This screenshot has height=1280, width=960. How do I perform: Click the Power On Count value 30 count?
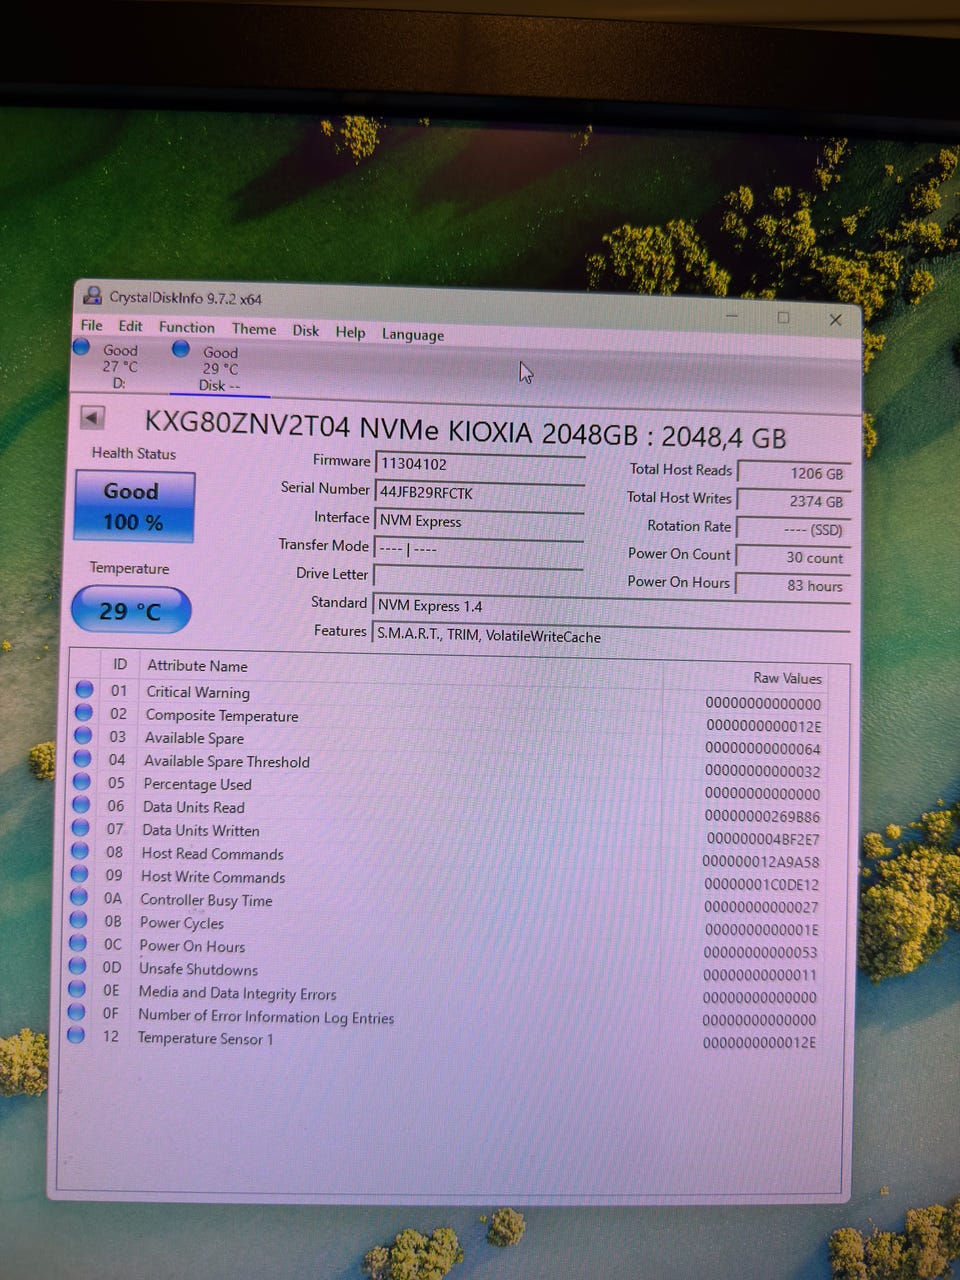click(793, 557)
